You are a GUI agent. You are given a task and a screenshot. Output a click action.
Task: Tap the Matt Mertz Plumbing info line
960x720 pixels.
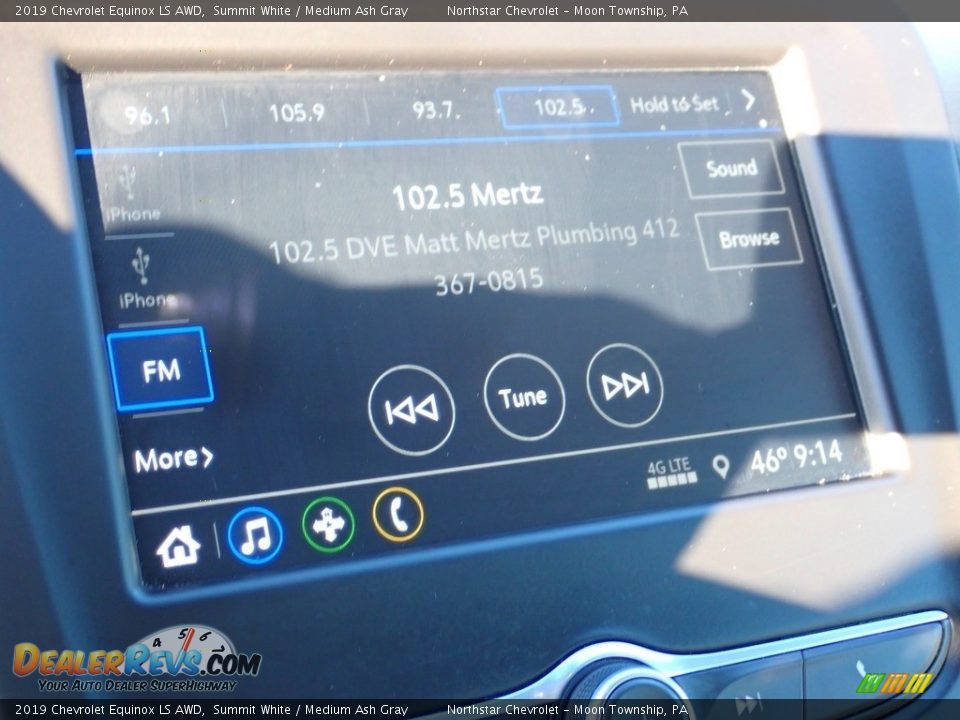tap(474, 240)
